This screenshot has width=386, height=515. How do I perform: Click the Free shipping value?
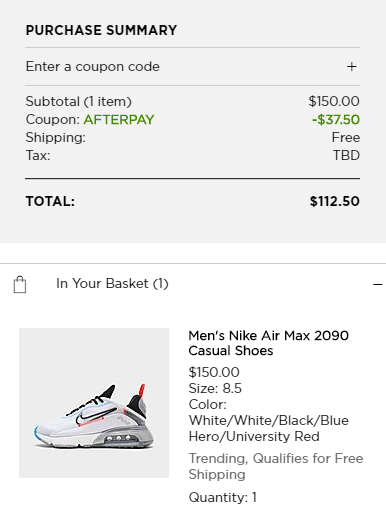[346, 137]
